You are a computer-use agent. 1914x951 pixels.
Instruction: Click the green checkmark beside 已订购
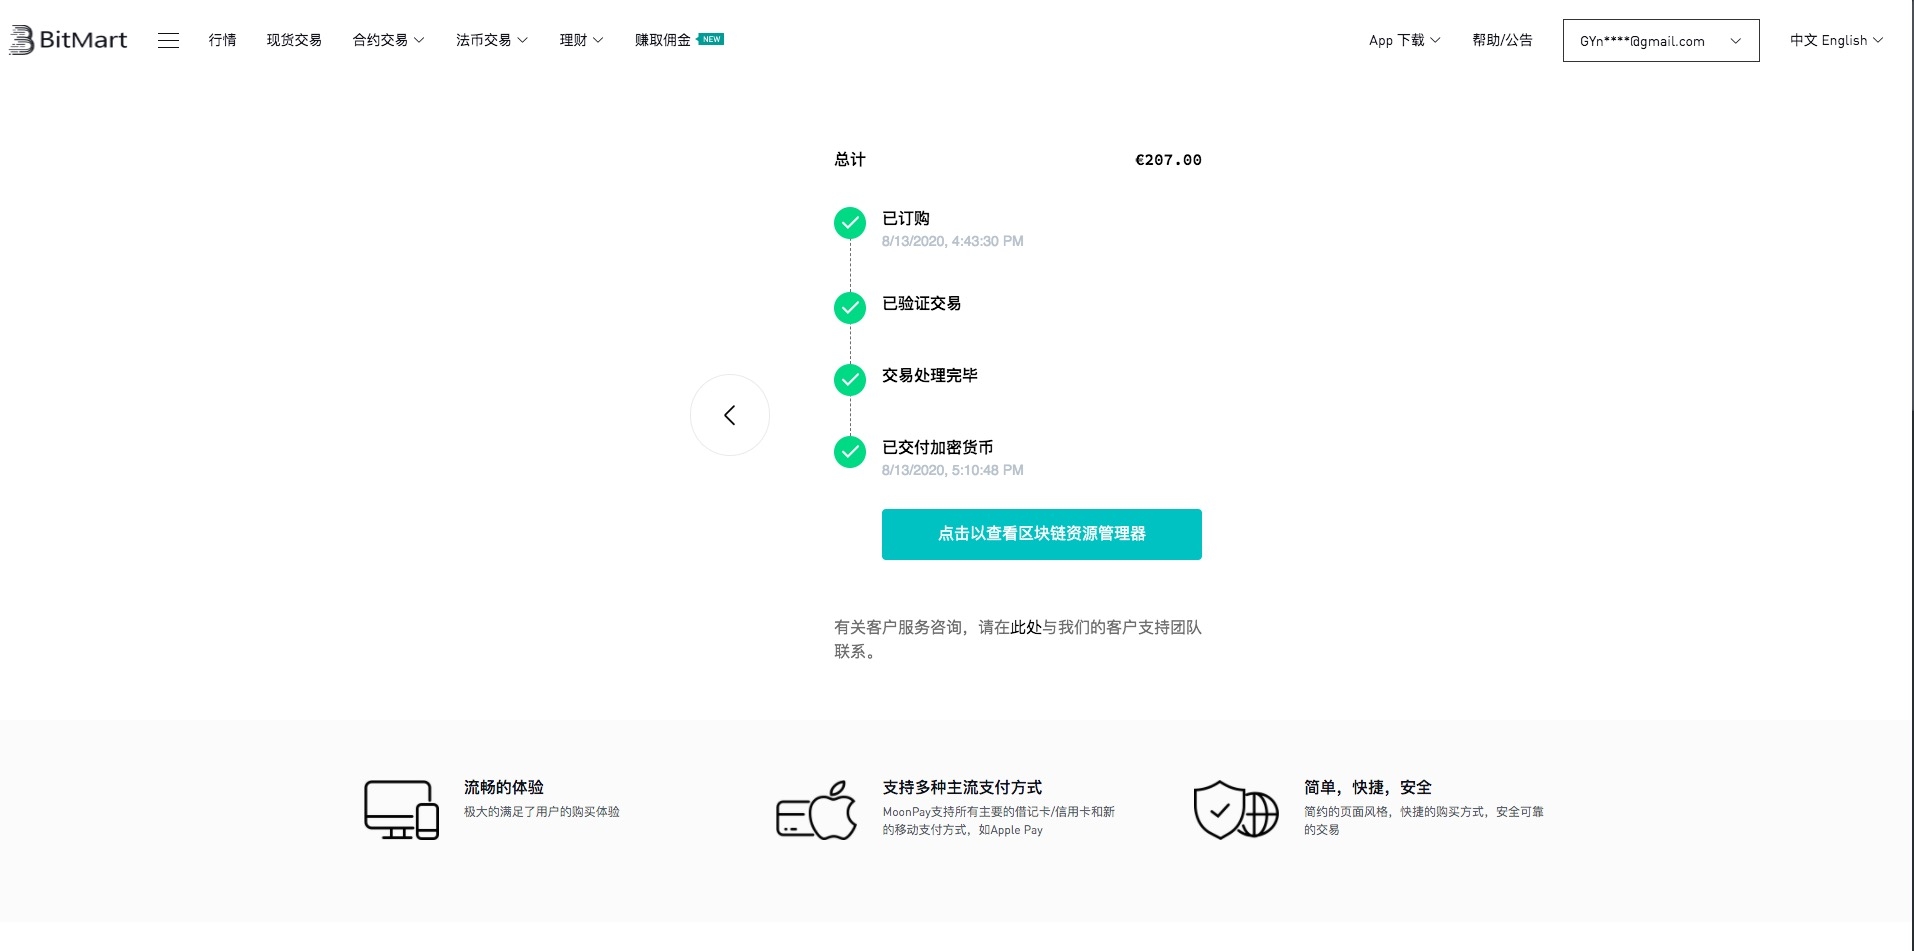(850, 223)
